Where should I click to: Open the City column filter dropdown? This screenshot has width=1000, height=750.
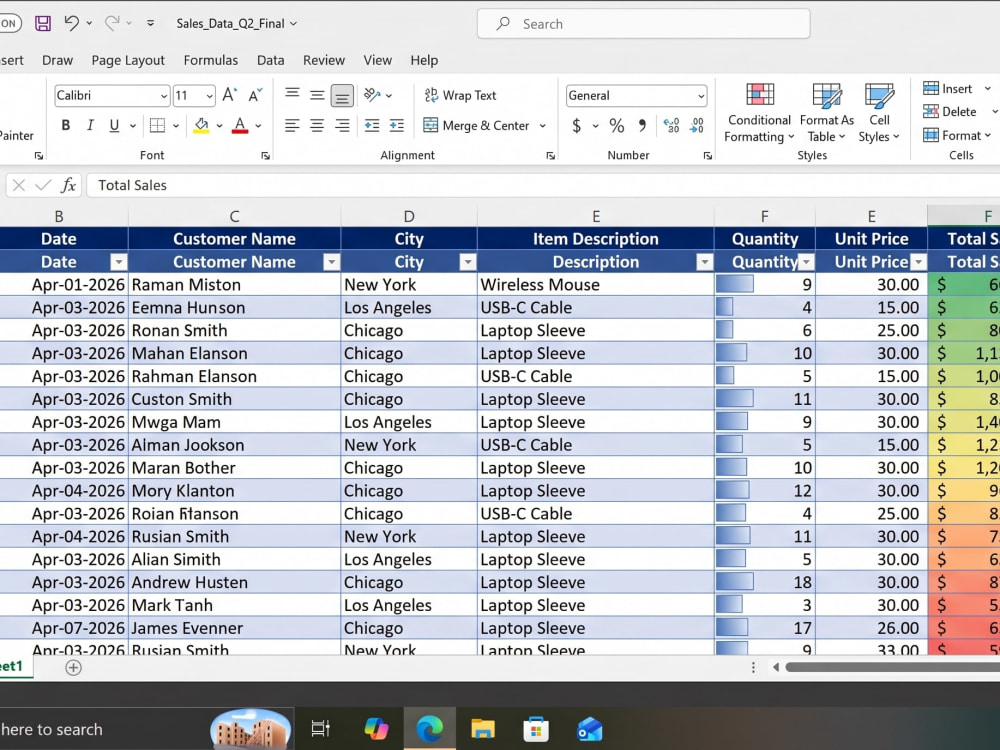[468, 262]
